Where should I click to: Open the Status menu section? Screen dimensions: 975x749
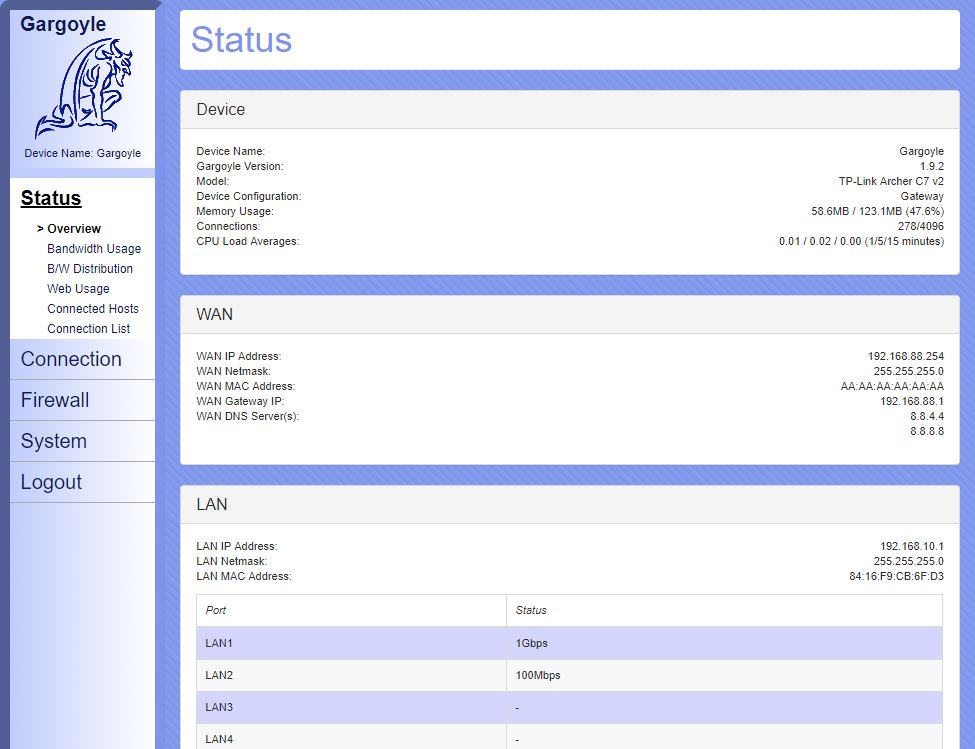tap(51, 198)
